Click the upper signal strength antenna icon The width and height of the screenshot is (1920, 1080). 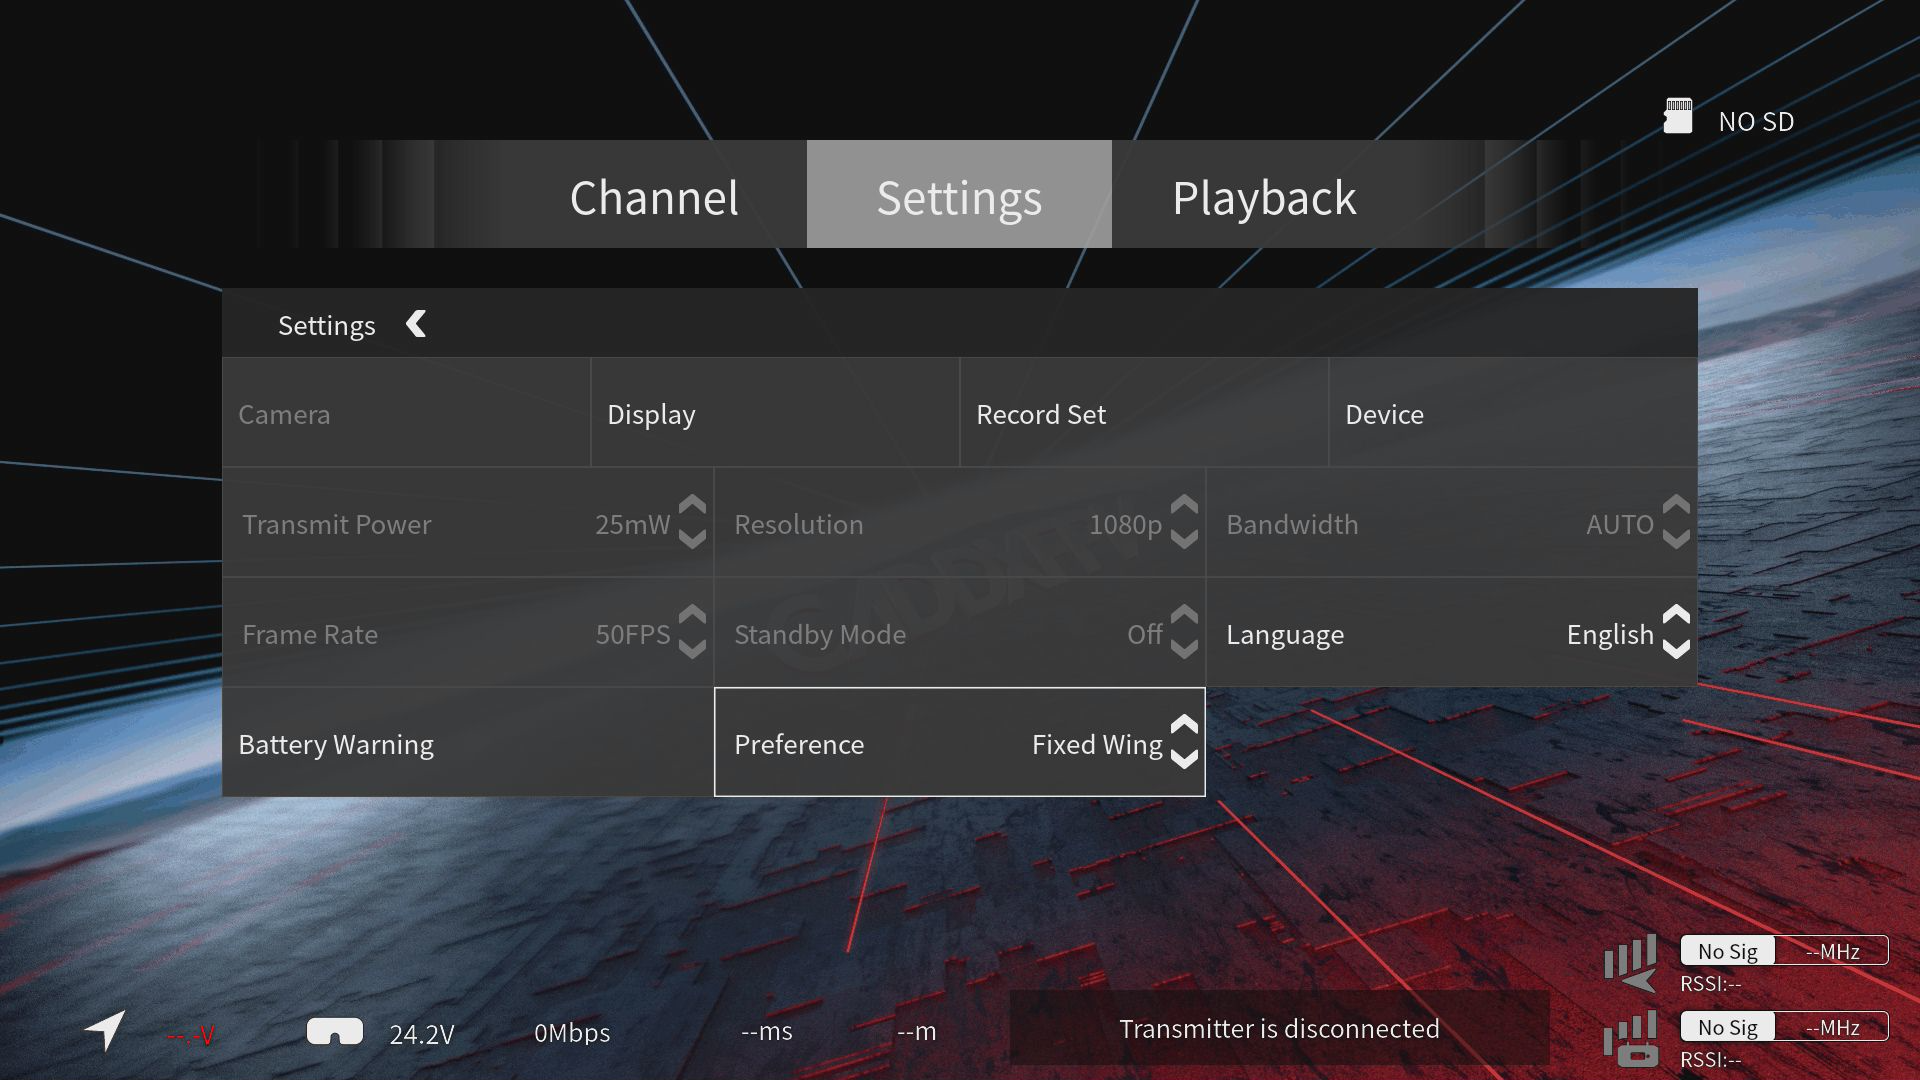point(1631,963)
